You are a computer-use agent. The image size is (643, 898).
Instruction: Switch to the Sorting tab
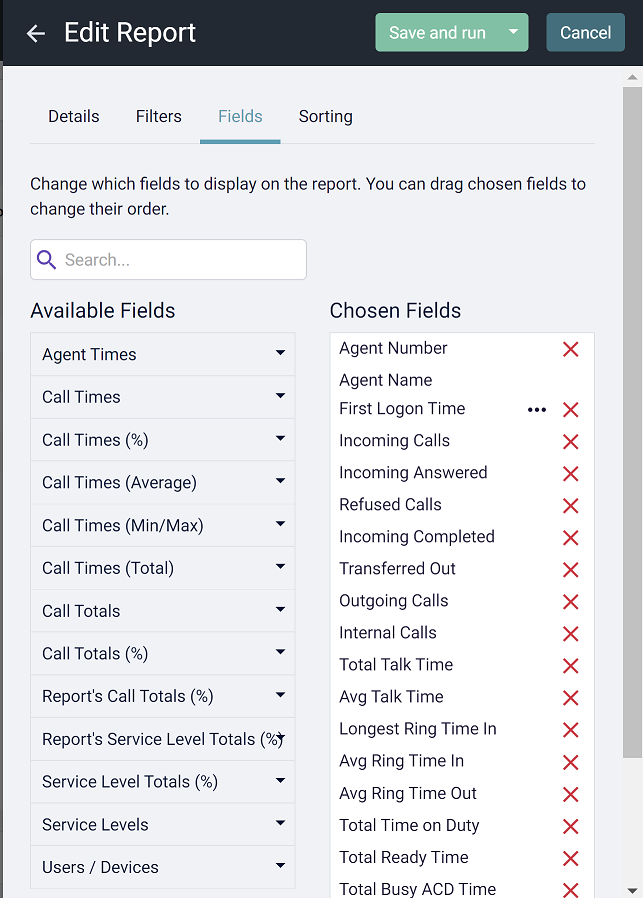(325, 116)
